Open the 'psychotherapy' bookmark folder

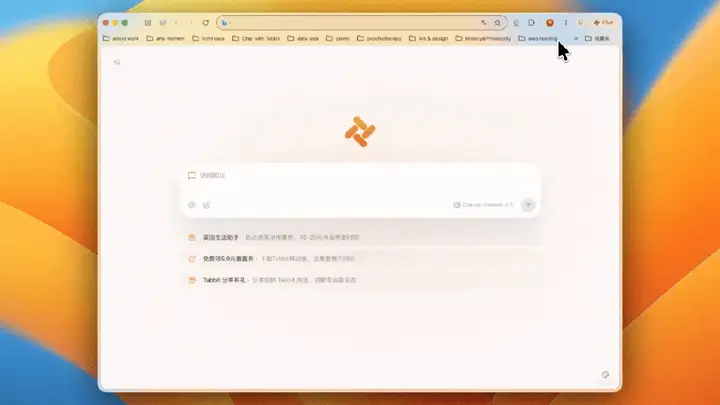[x=379, y=39]
